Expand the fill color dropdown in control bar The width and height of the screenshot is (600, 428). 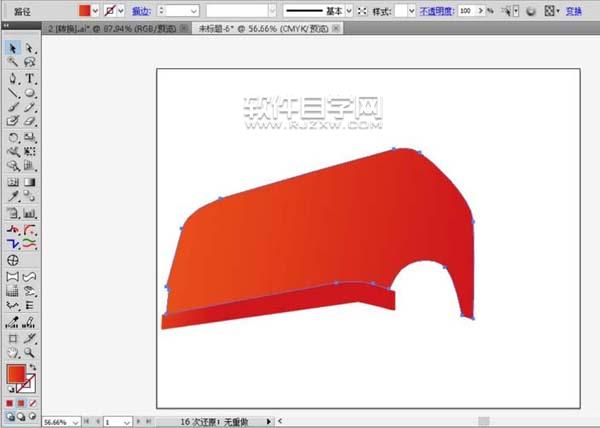pos(96,10)
